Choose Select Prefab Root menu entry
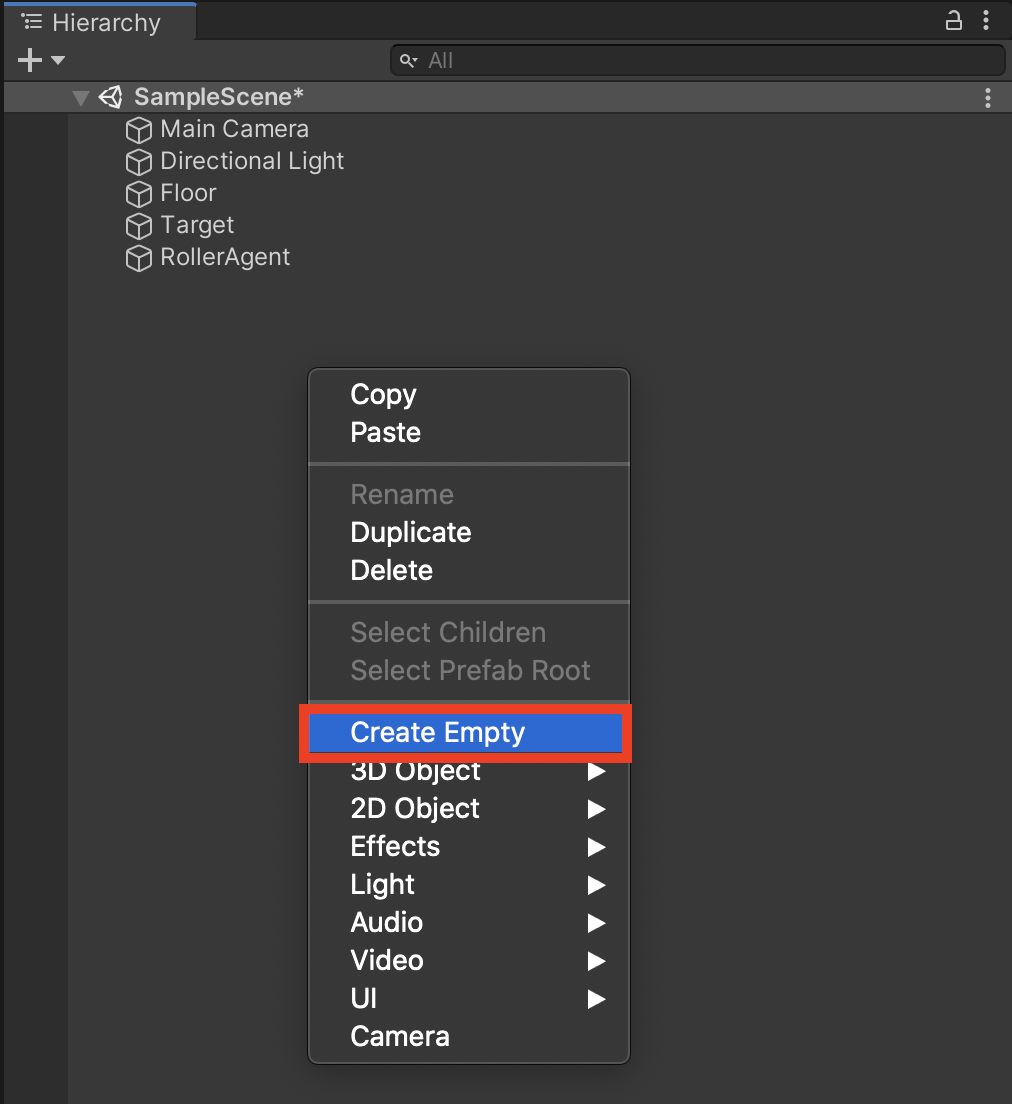1012x1104 pixels. 469,670
